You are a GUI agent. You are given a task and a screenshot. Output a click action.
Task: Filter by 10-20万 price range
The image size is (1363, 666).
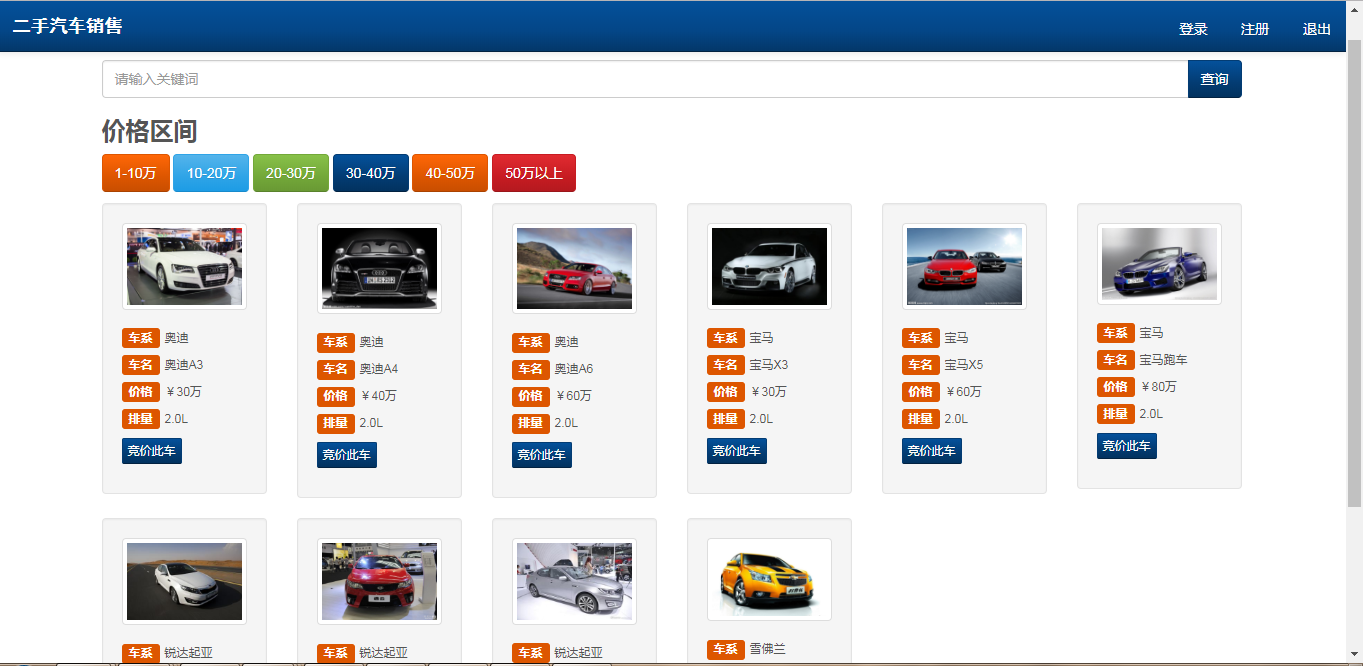[211, 173]
